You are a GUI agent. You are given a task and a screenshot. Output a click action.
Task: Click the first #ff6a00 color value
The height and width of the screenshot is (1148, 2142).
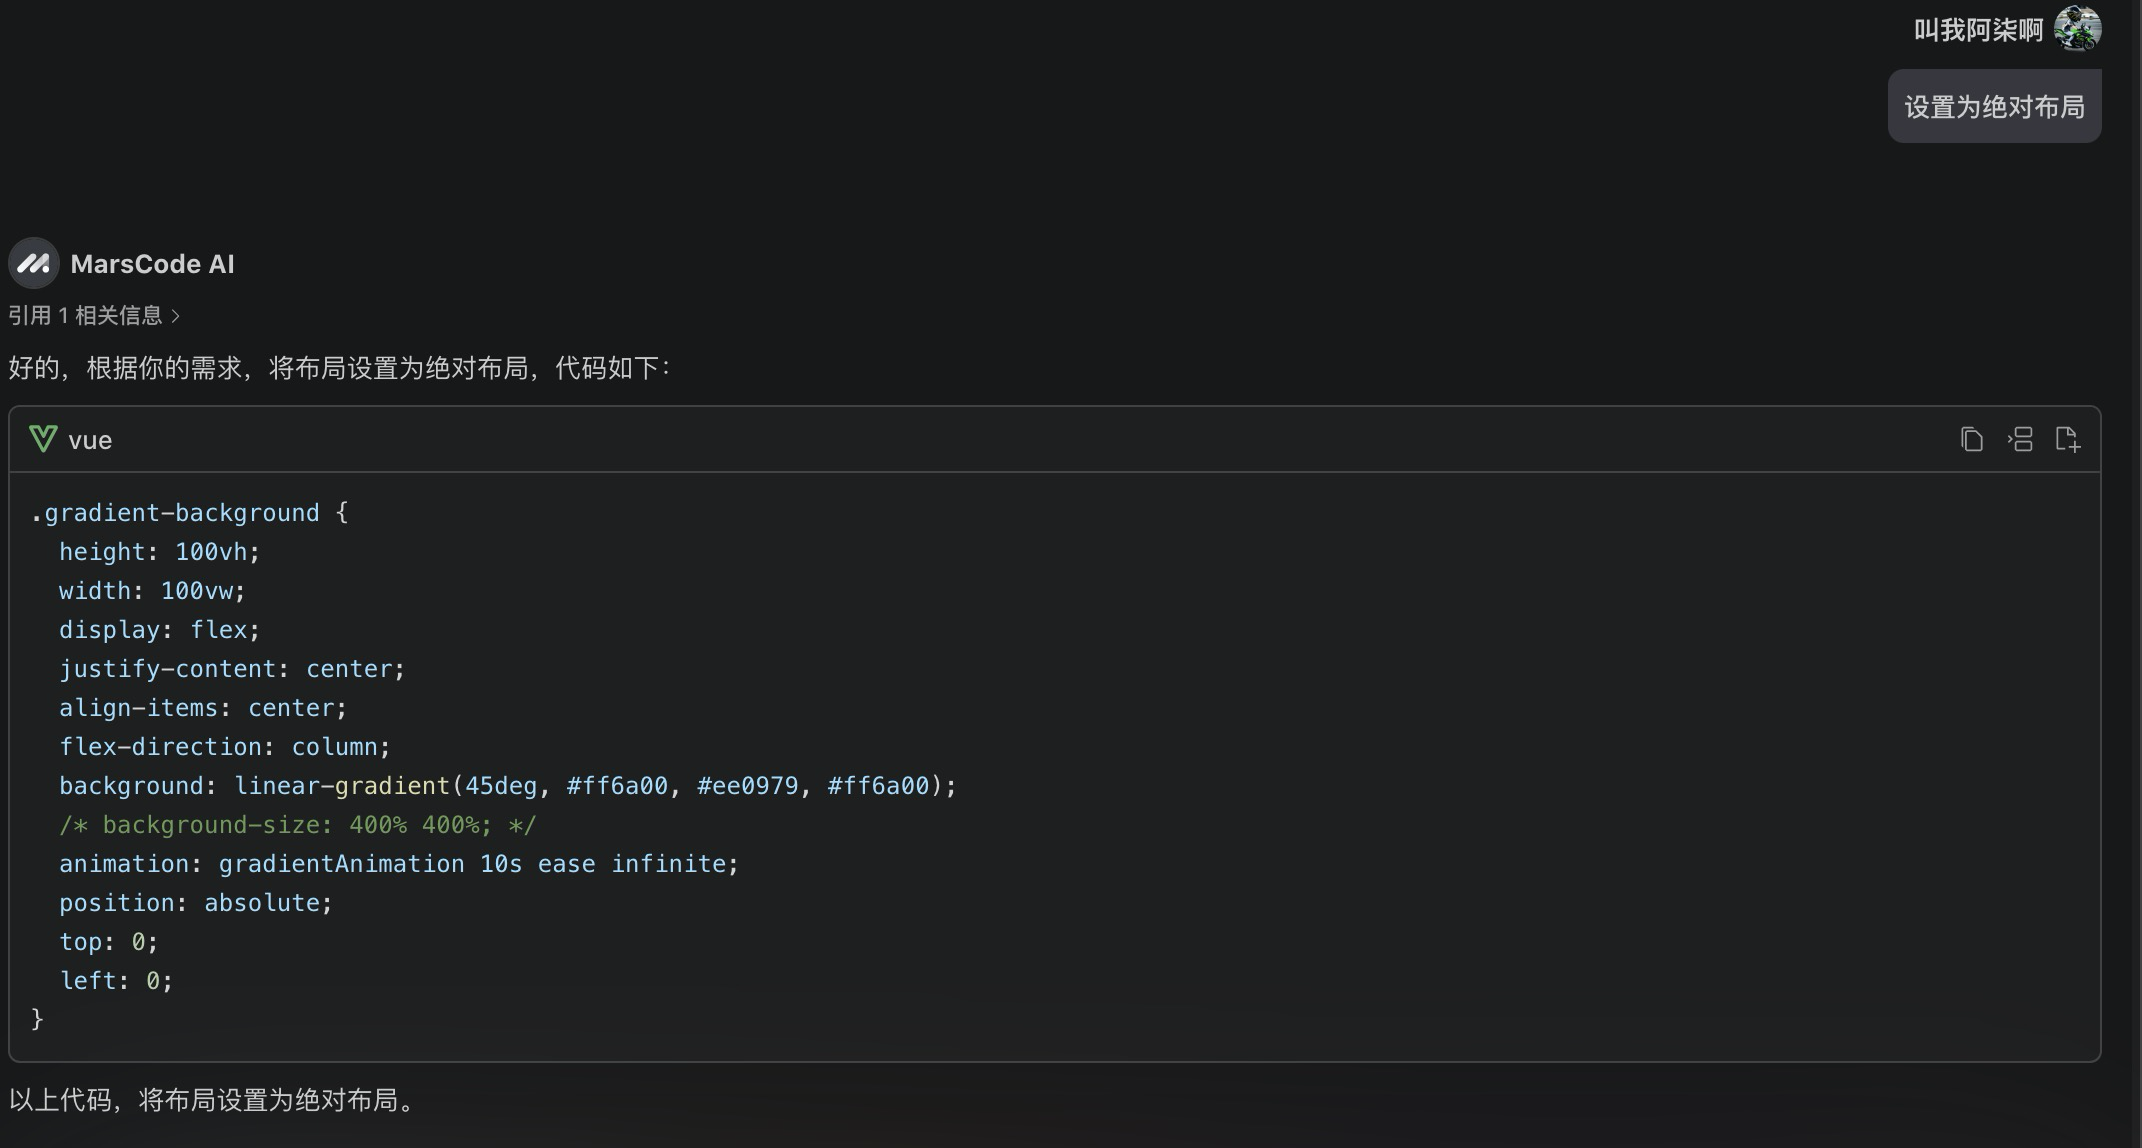coord(616,786)
